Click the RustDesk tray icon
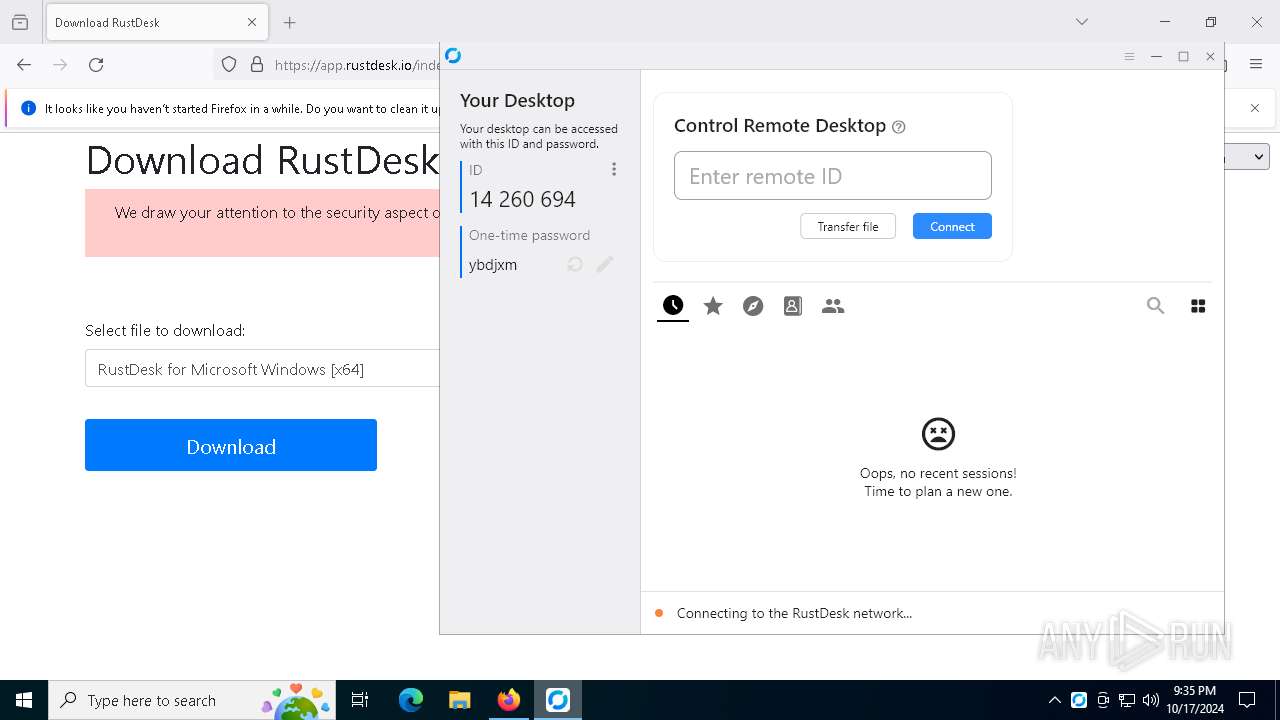 1079,700
